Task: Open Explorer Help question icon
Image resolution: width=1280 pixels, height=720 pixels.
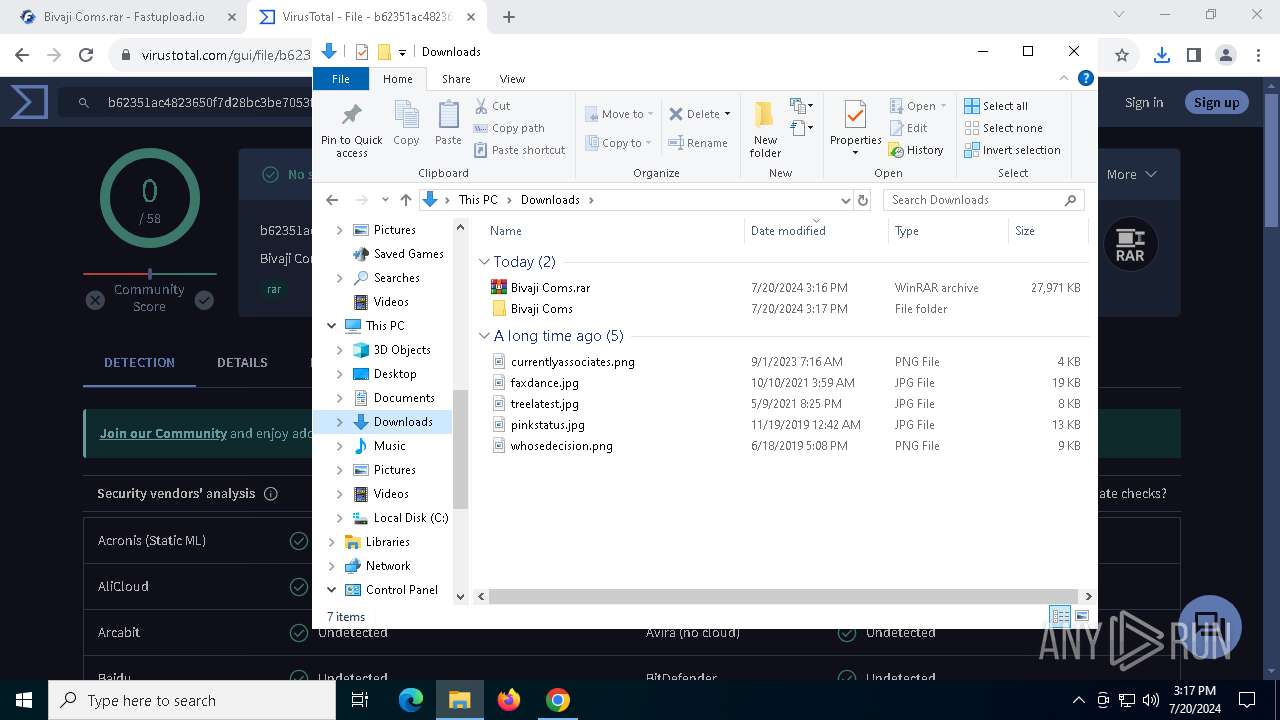Action: point(1086,78)
